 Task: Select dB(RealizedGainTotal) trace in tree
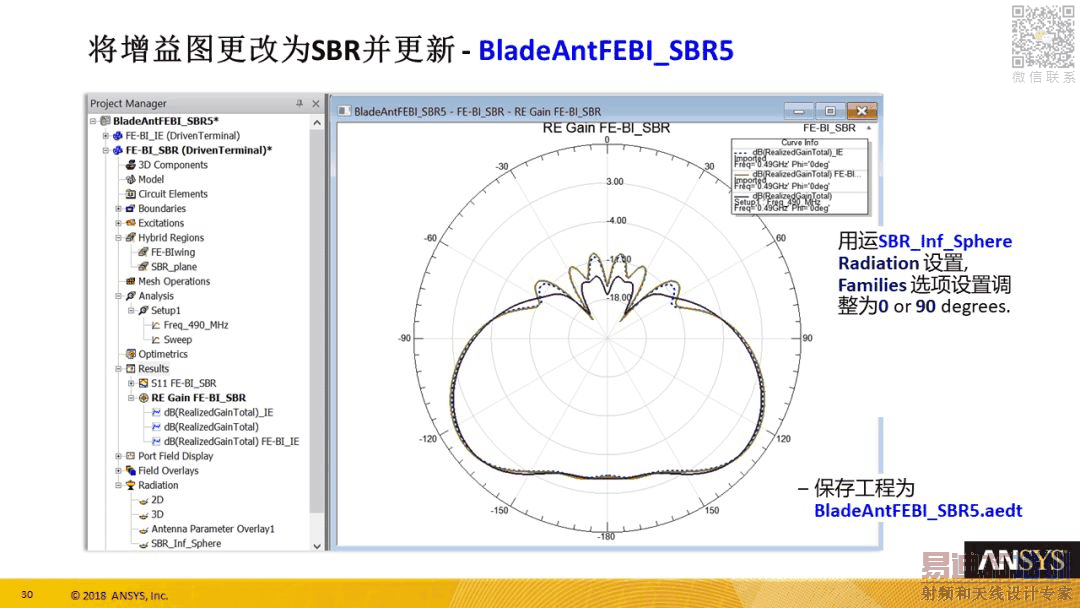(x=211, y=427)
